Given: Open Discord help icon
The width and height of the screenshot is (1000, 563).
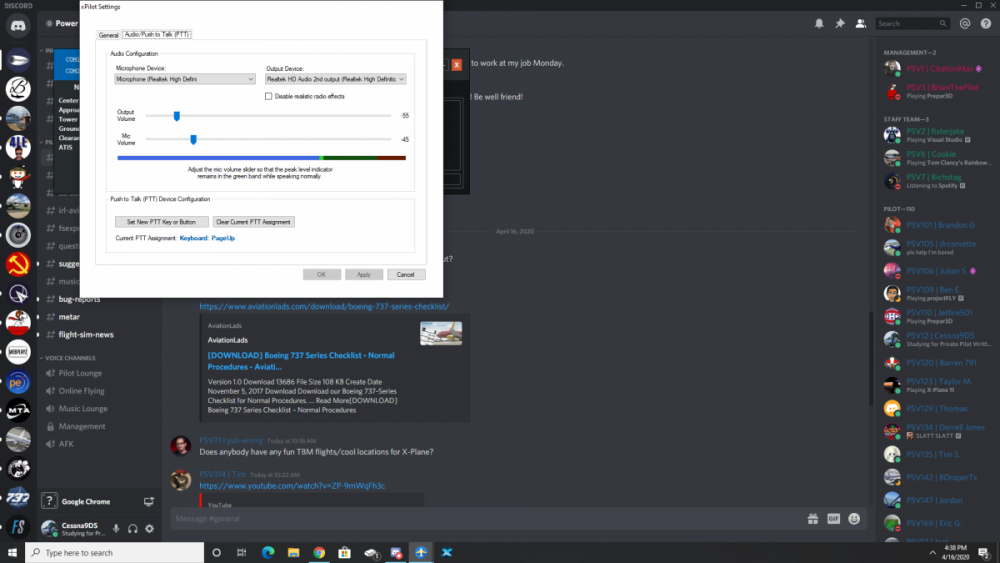Looking at the screenshot, I should tap(986, 24).
